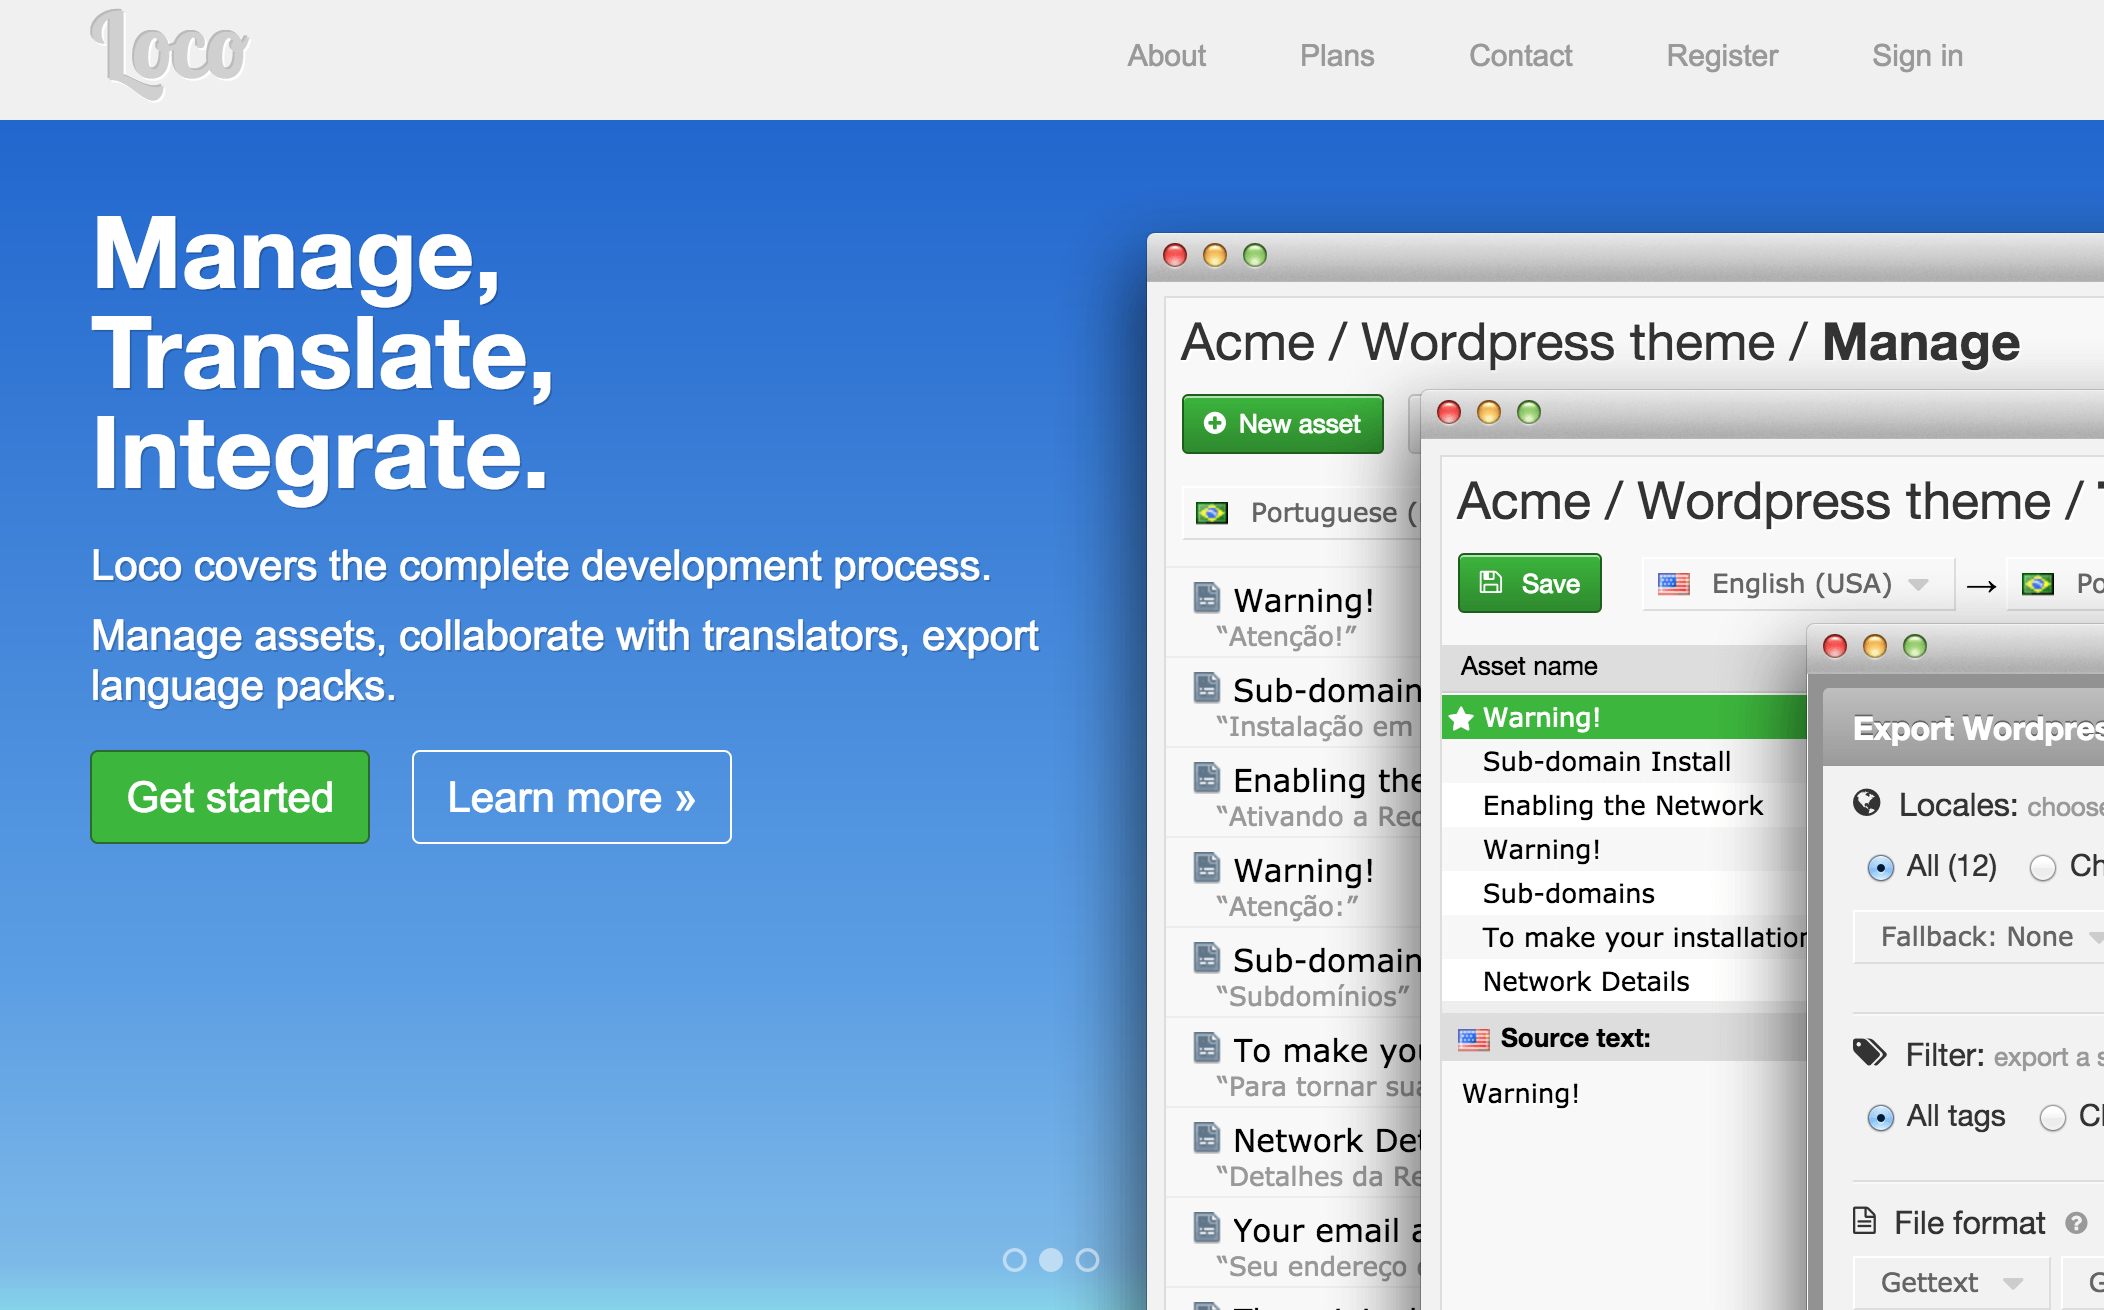Screen dimensions: 2104x1310
Task: Open the Plans page in navigation
Action: click(1336, 56)
